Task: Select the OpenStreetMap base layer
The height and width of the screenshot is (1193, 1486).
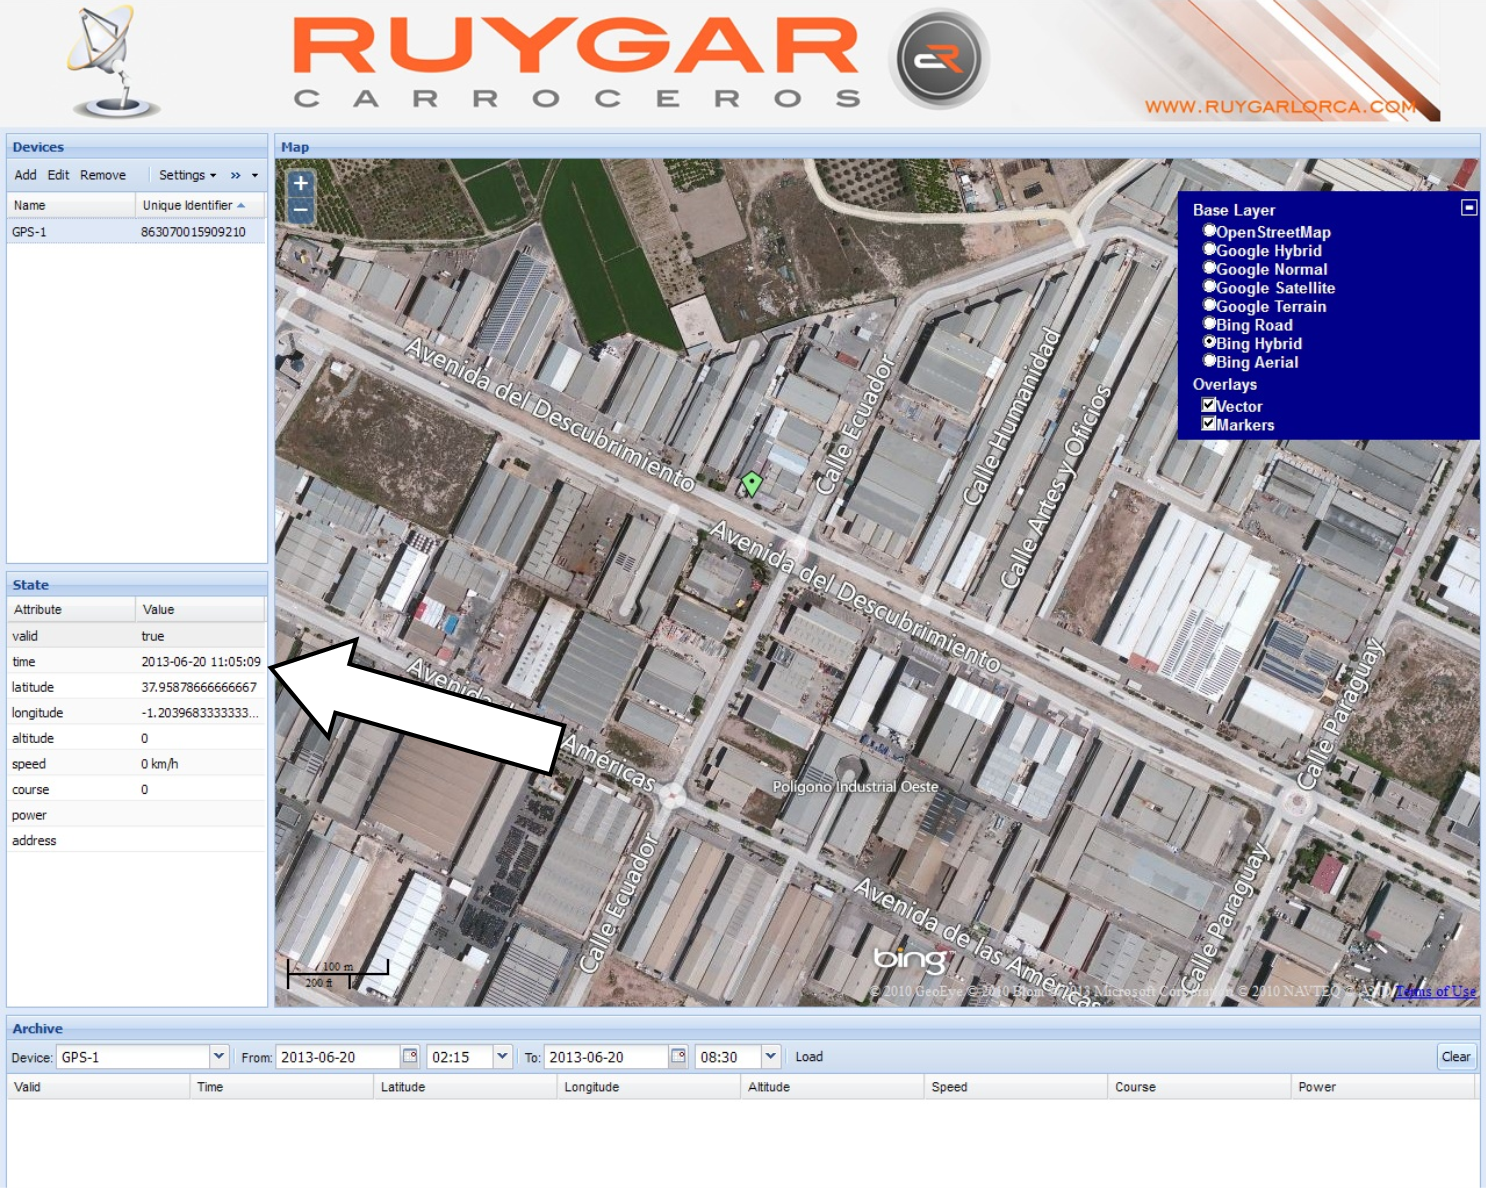Action: coord(1210,231)
